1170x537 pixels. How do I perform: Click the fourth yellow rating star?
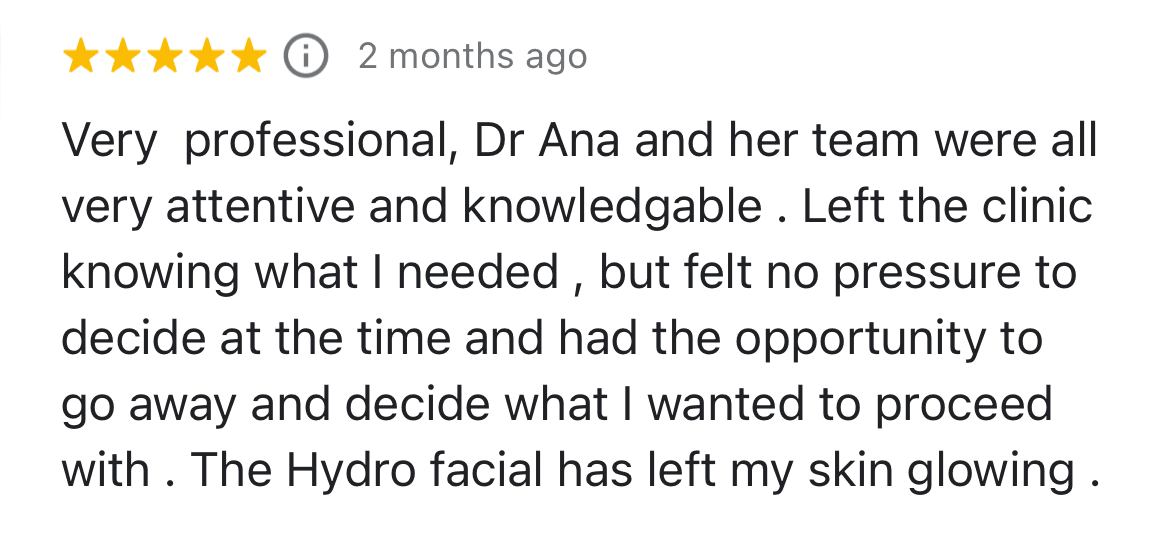click(206, 57)
